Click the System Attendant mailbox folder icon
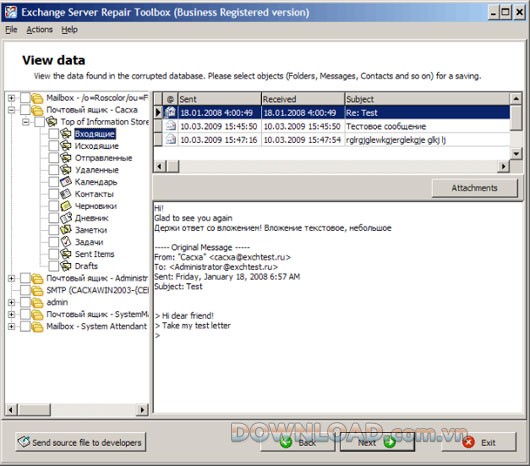Image resolution: width=530 pixels, height=466 pixels. click(37, 326)
